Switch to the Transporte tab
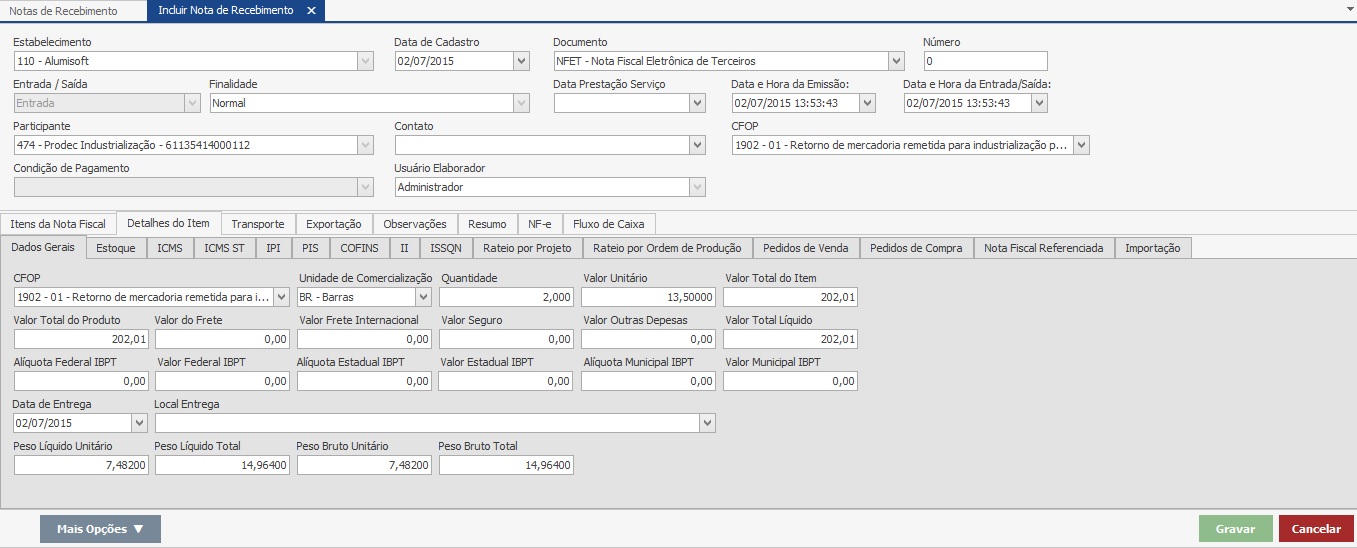Image resolution: width=1357 pixels, height=548 pixels. point(257,224)
